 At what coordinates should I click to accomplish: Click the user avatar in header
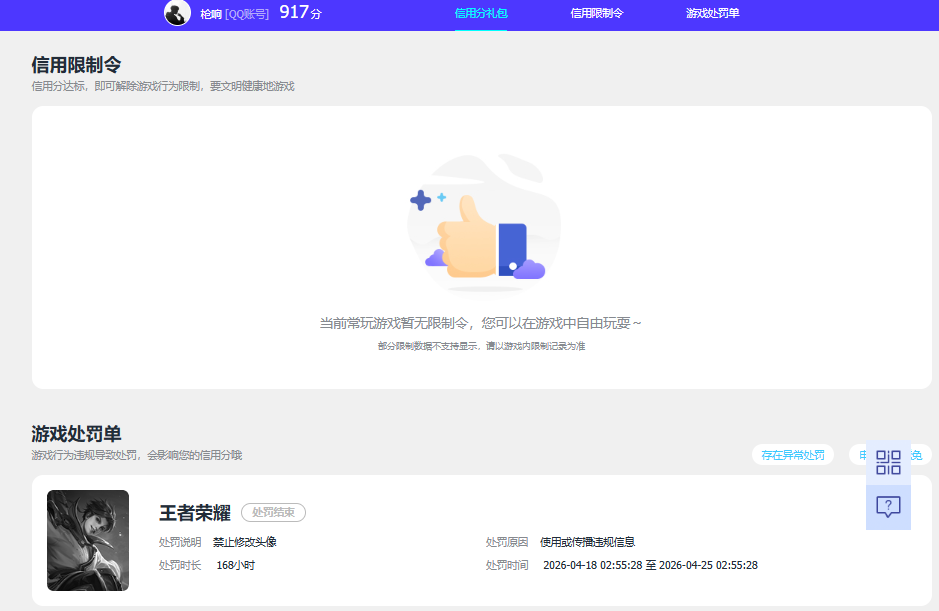pos(177,13)
